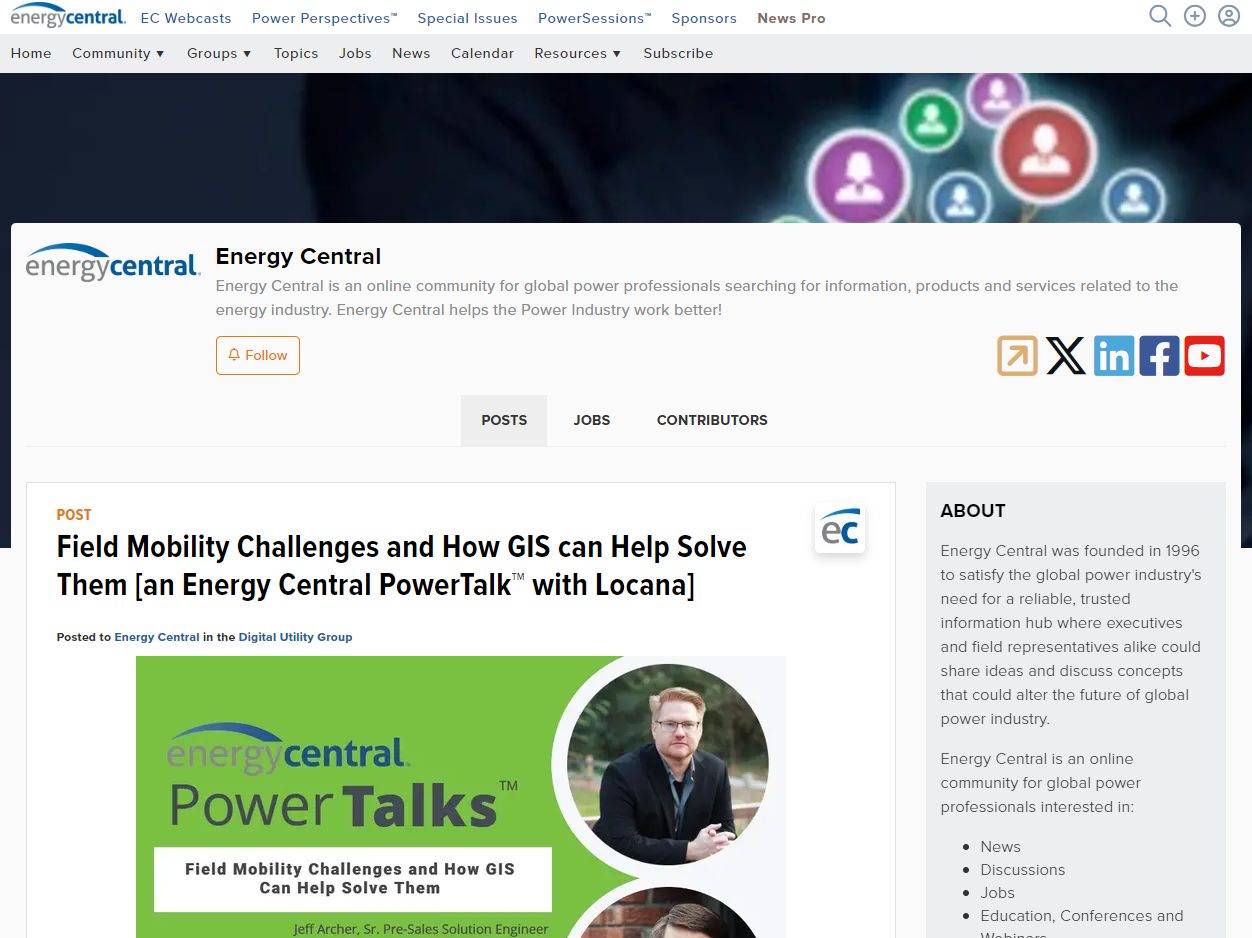The width and height of the screenshot is (1252, 938).
Task: Open the external website arrow icon
Action: 1017,355
